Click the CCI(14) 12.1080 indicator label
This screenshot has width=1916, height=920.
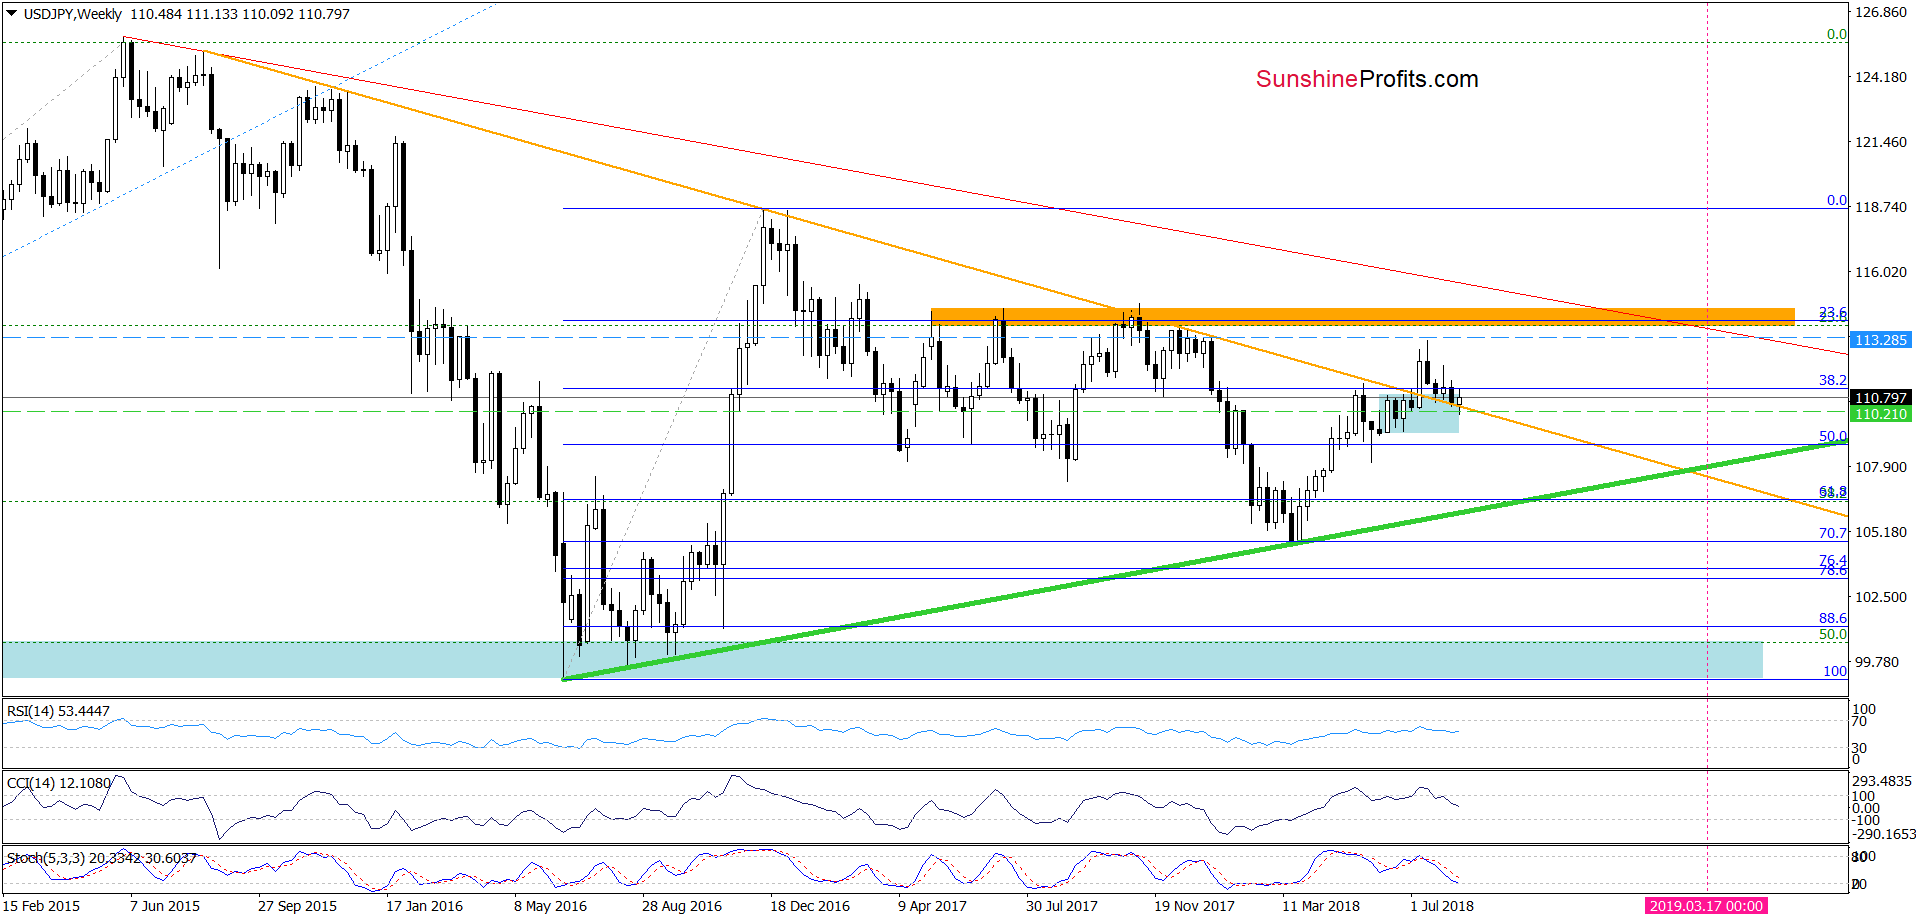click(59, 783)
